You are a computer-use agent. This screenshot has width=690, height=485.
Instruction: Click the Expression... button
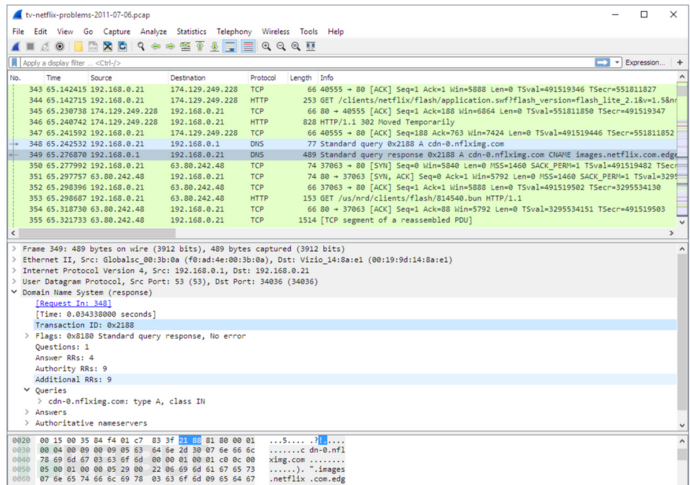(x=644, y=62)
